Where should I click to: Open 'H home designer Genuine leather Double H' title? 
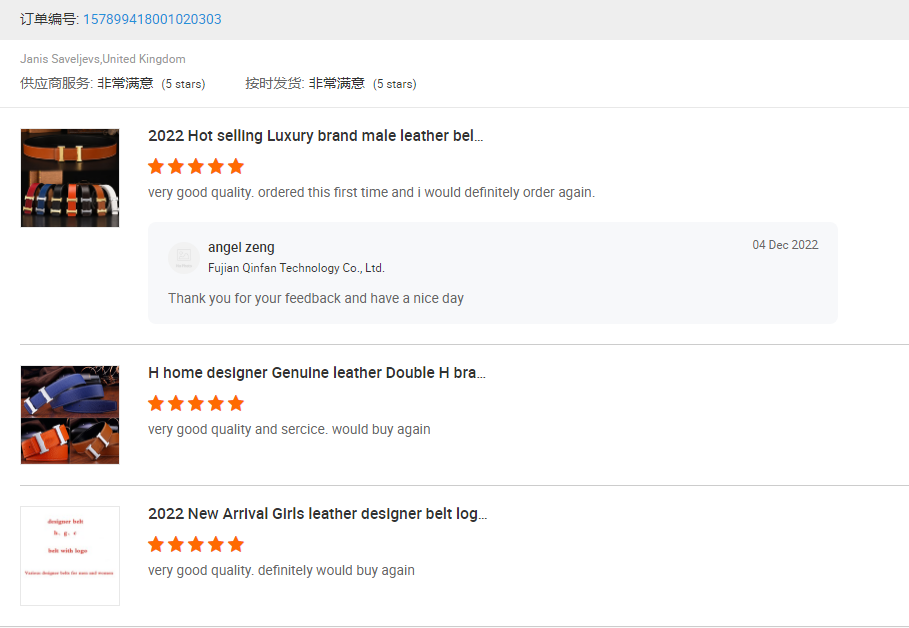coord(317,373)
